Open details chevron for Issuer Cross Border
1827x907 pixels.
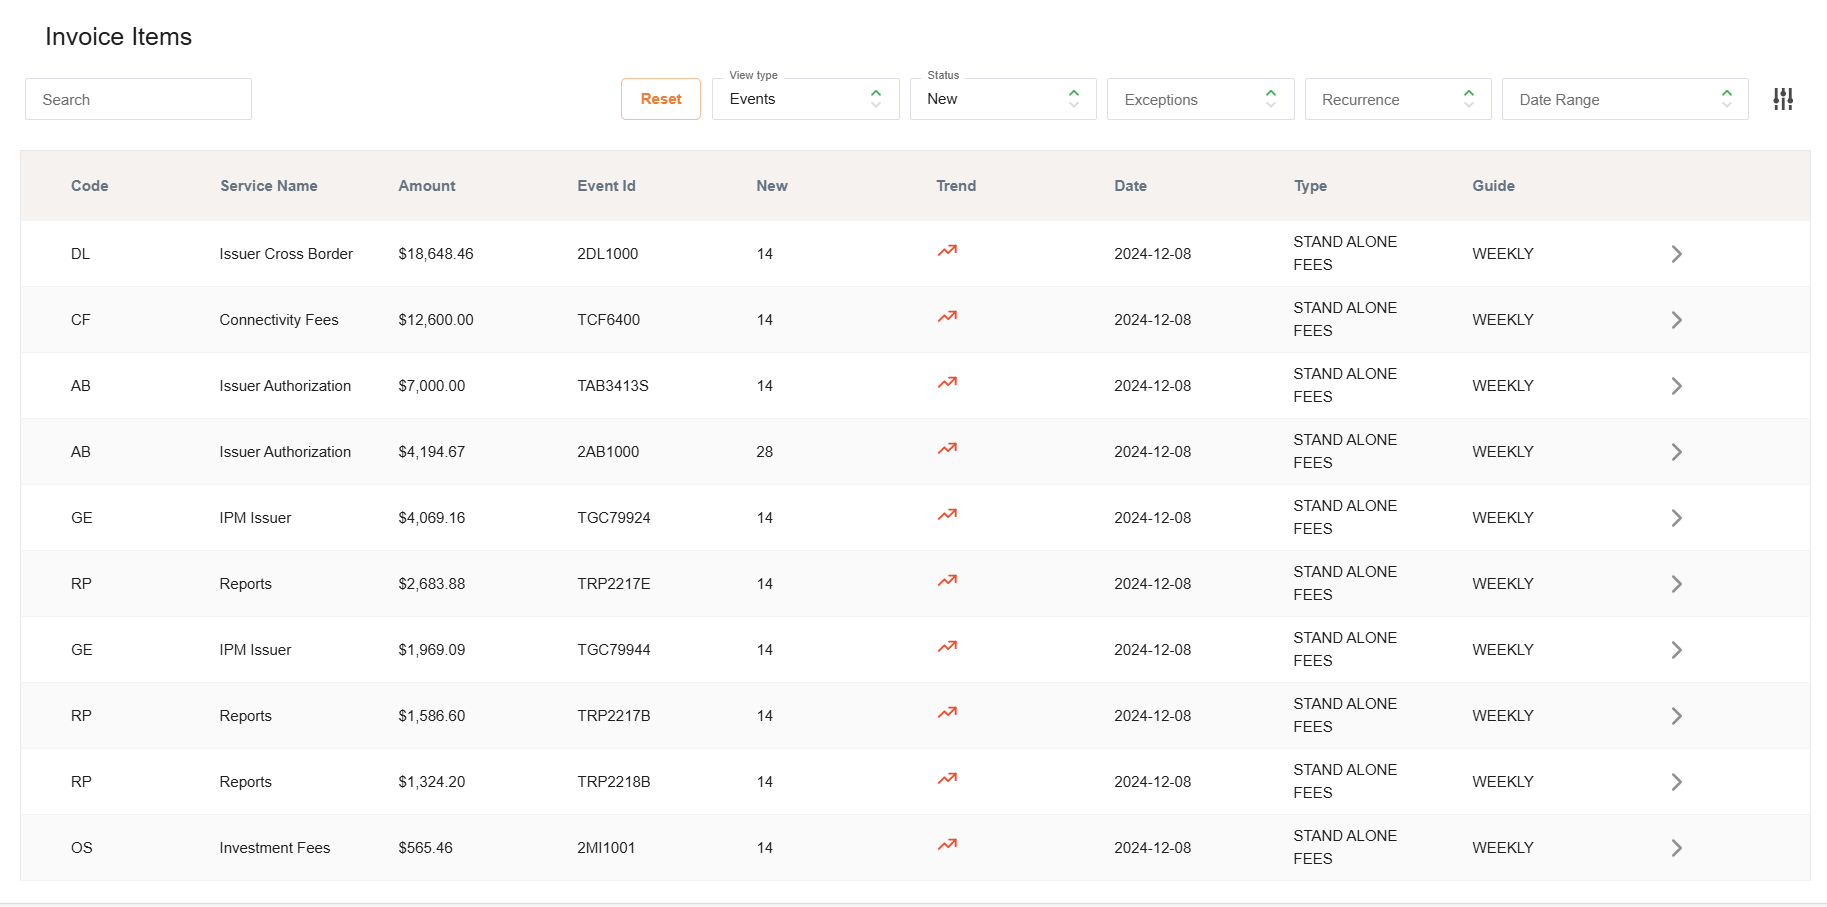click(x=1677, y=254)
